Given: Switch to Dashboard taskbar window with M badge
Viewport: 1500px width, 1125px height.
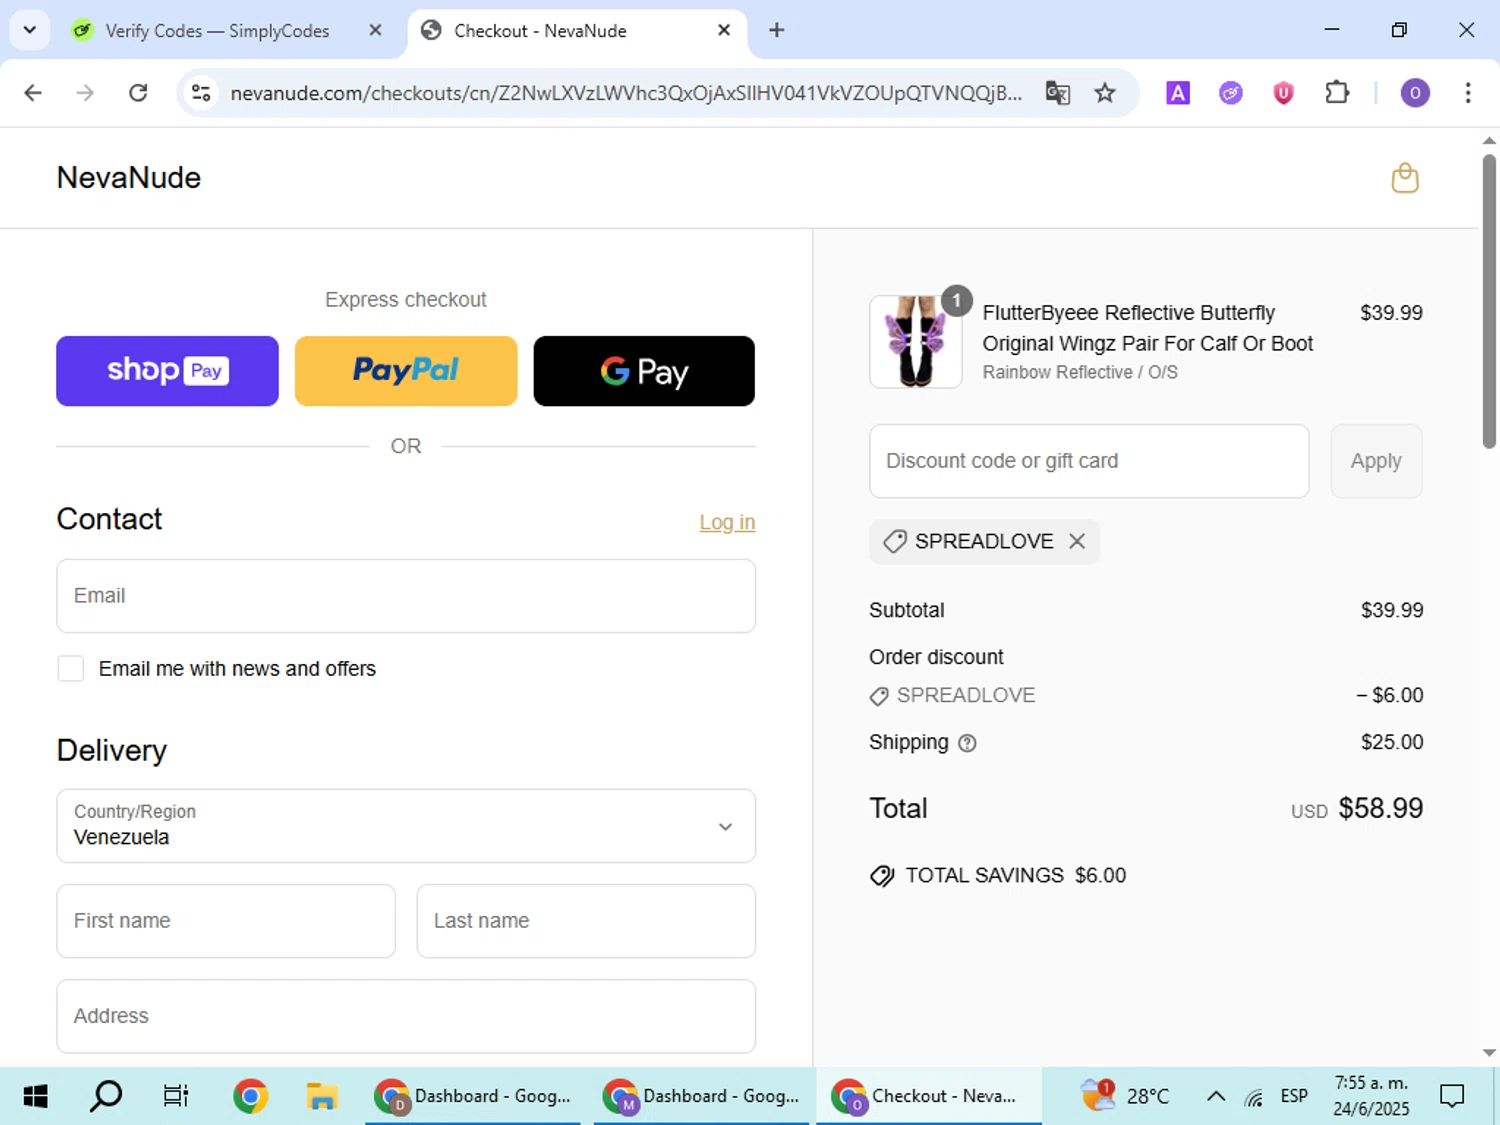Looking at the screenshot, I should tap(701, 1096).
